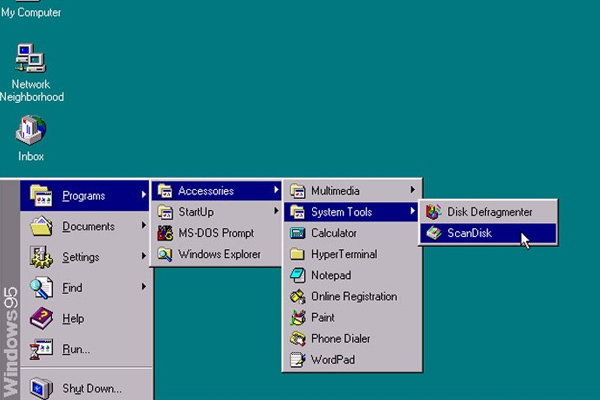
Task: Open Online Registration menu entry
Action: click(351, 296)
